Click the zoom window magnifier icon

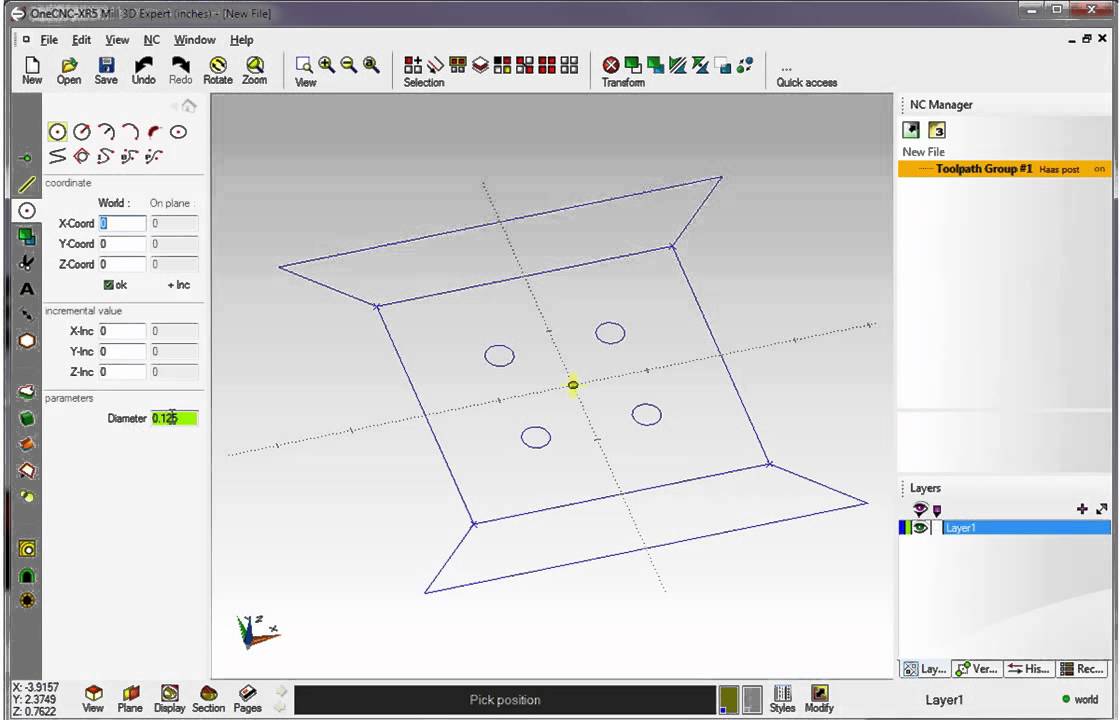(x=304, y=65)
